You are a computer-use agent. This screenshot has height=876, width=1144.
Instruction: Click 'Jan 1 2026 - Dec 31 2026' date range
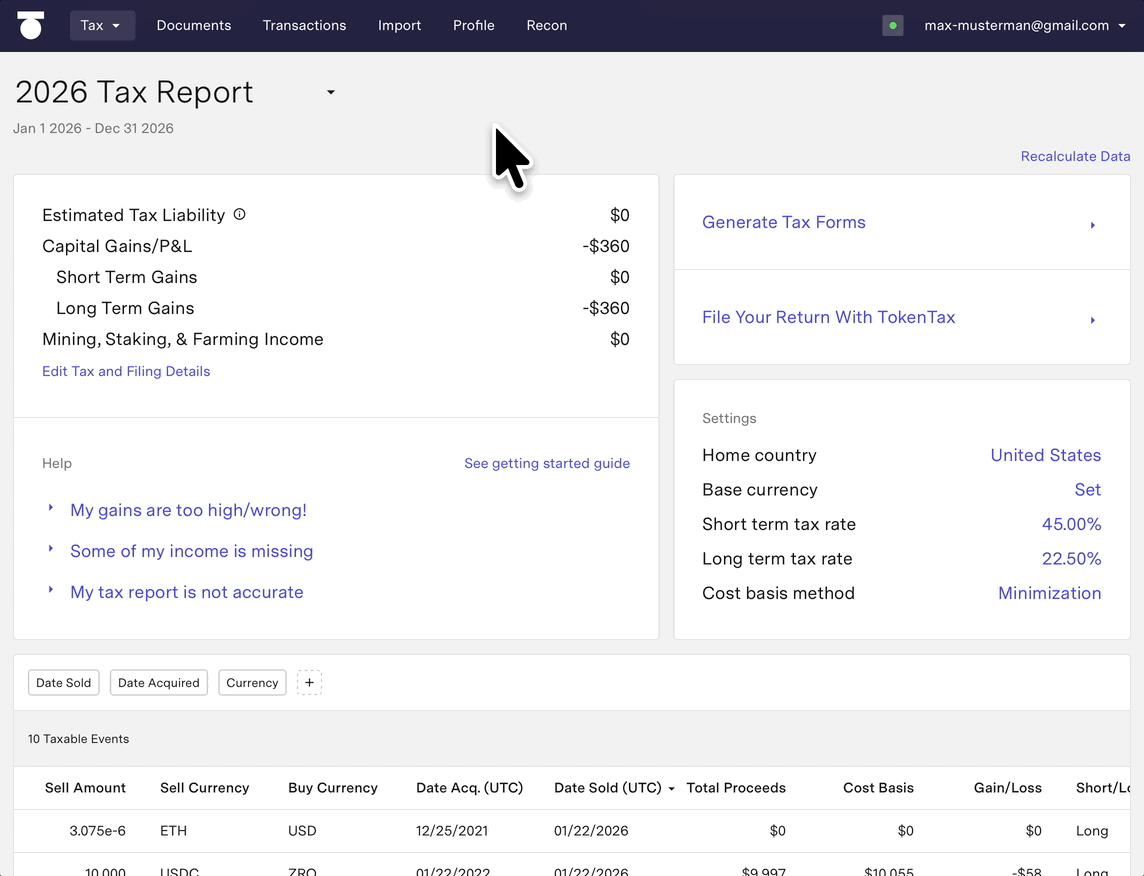tap(93, 128)
